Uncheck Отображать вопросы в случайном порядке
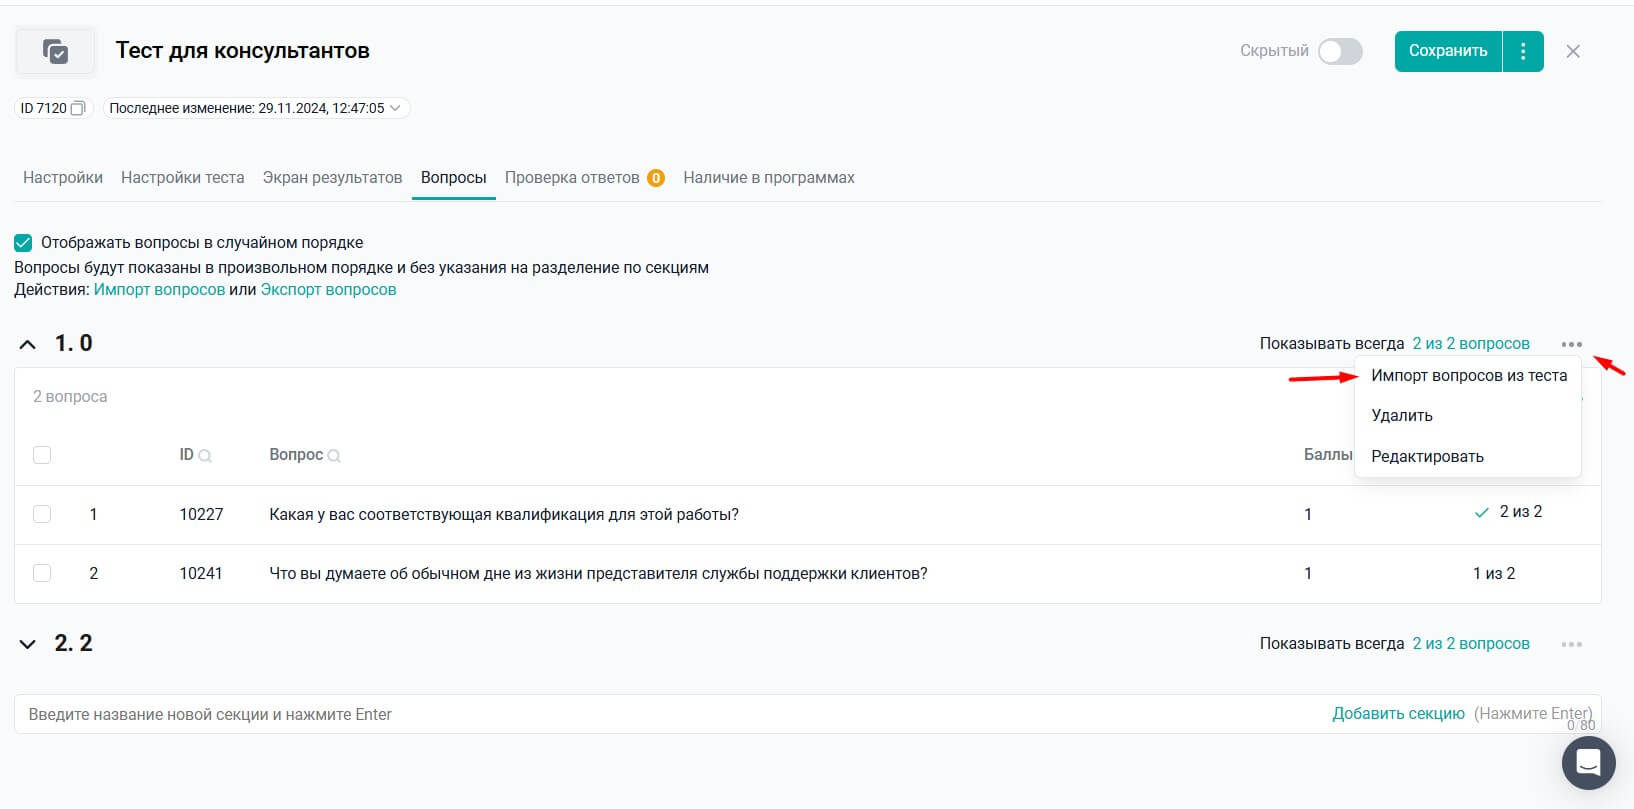Image resolution: width=1634 pixels, height=809 pixels. point(23,243)
